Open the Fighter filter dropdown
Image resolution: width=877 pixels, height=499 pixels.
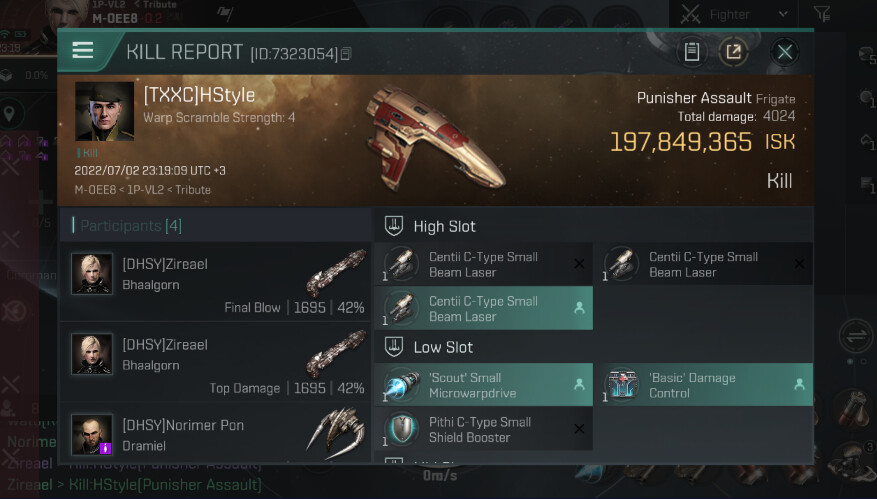tap(734, 15)
